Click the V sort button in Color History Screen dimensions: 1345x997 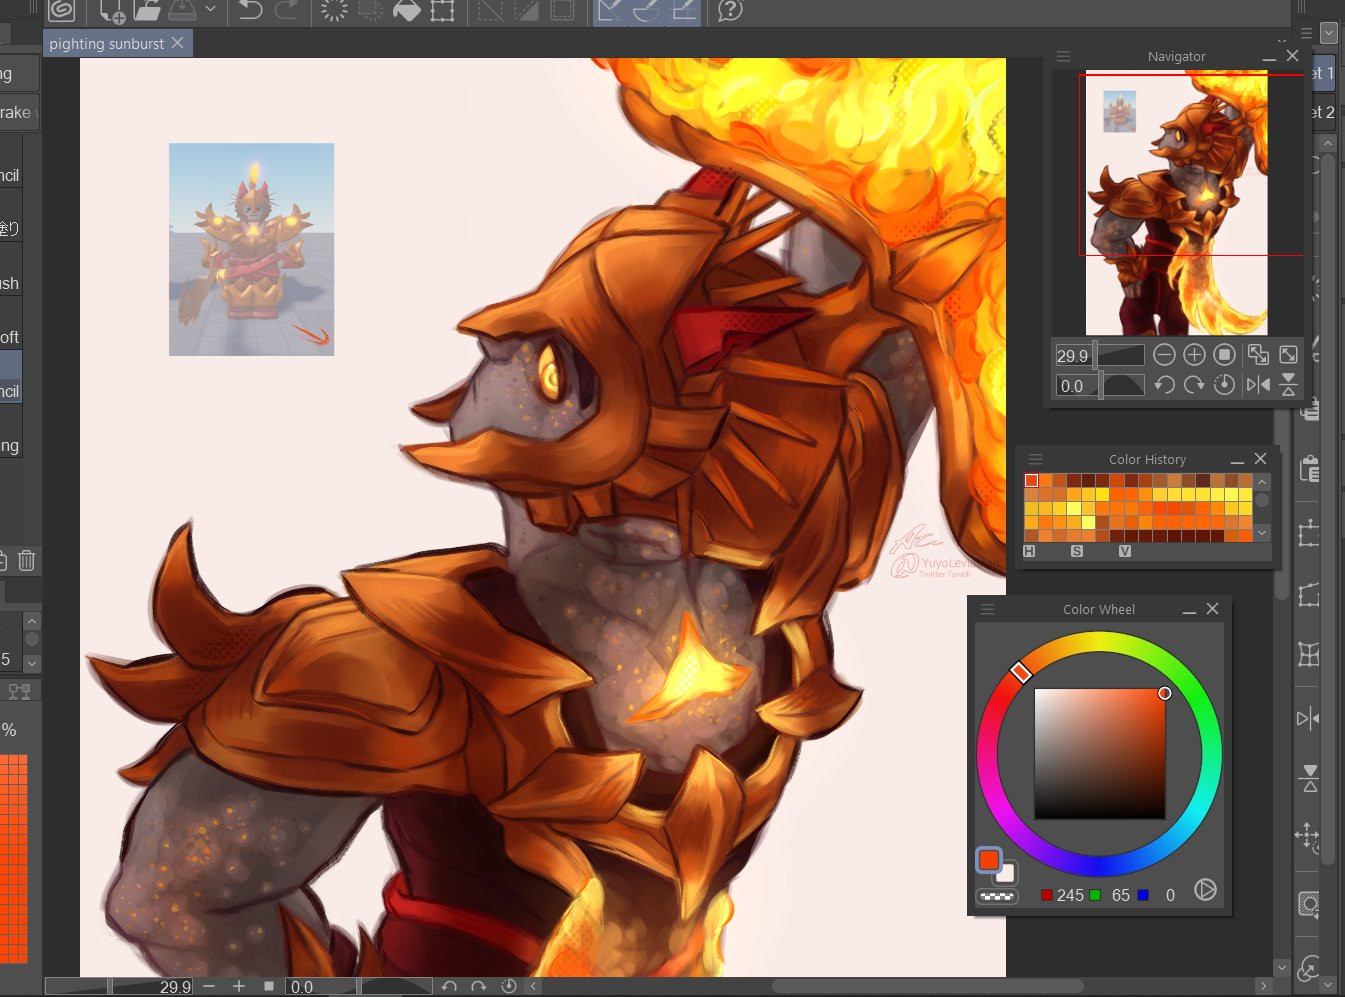click(x=1125, y=551)
